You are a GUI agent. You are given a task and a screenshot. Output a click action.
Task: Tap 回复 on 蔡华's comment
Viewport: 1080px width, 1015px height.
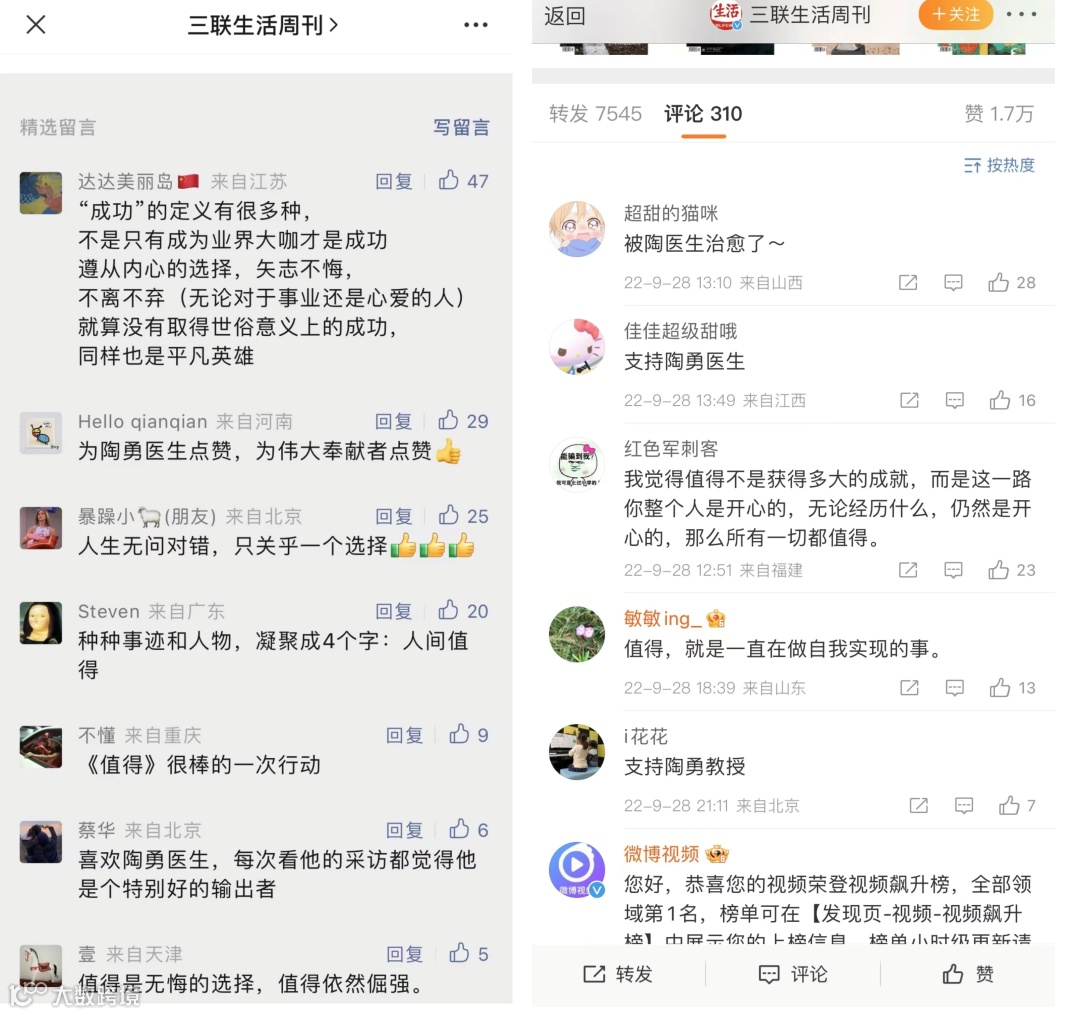404,830
